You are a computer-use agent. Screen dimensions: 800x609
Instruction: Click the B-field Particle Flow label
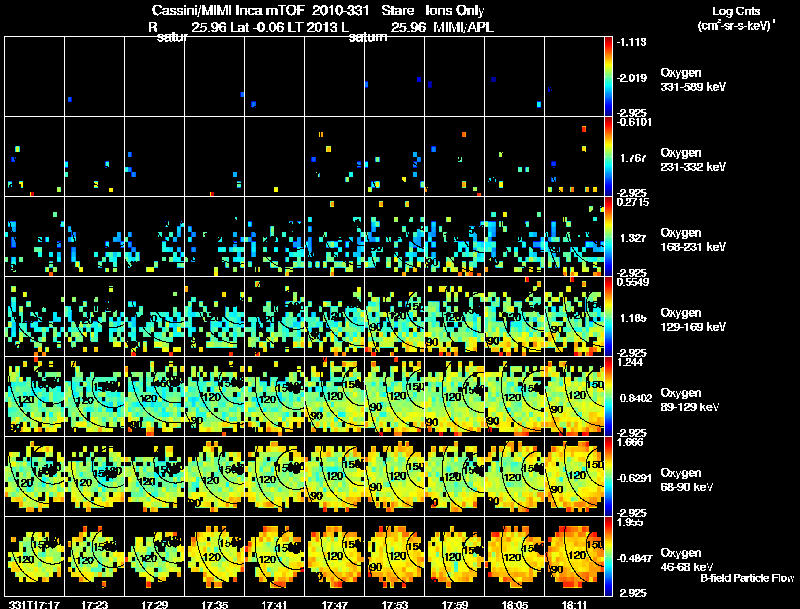click(x=747, y=578)
